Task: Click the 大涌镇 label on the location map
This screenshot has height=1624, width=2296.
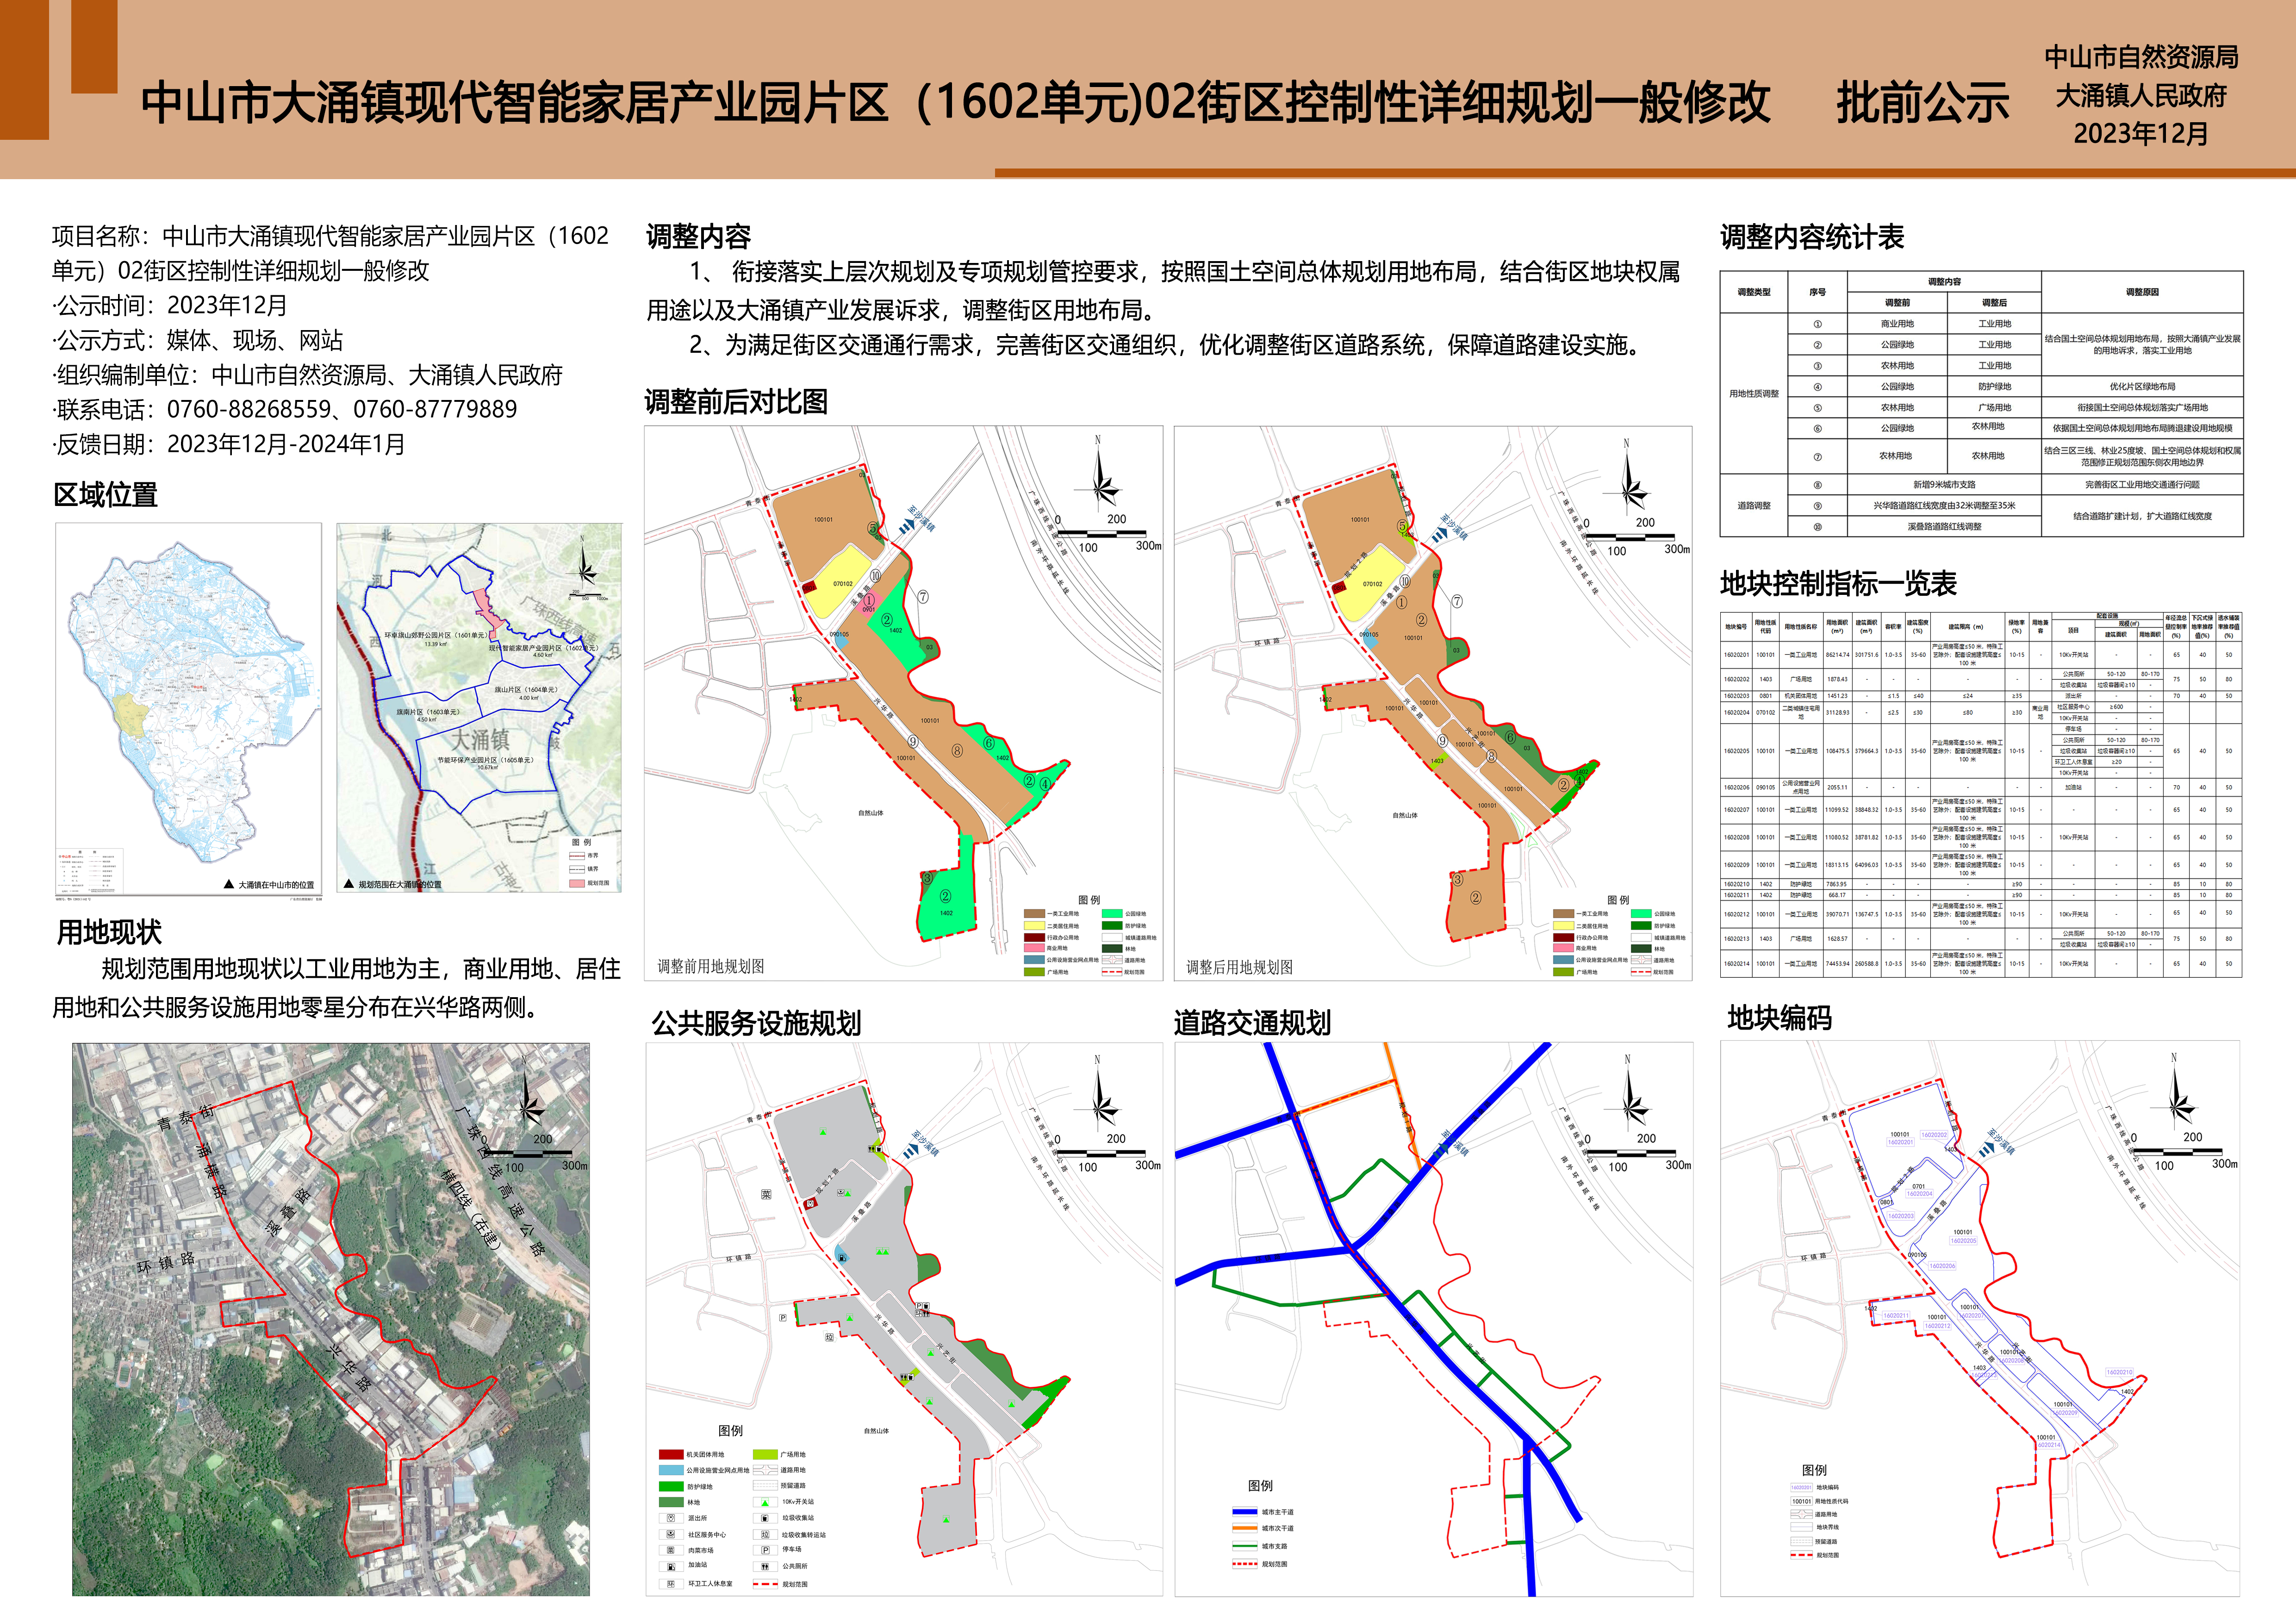Action: click(x=480, y=740)
